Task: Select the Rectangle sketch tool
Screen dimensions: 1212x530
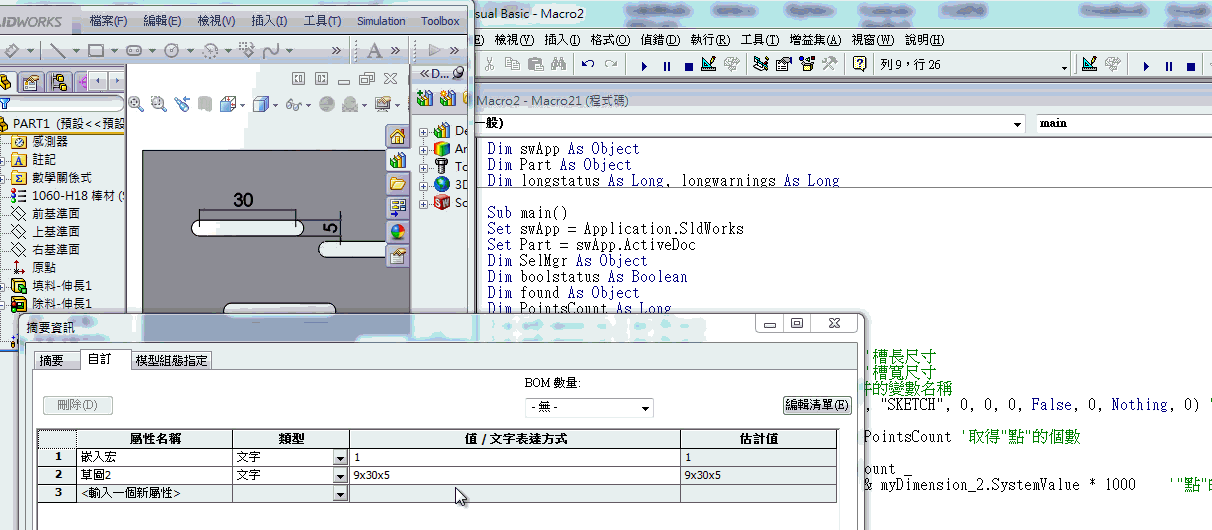Action: click(96, 50)
